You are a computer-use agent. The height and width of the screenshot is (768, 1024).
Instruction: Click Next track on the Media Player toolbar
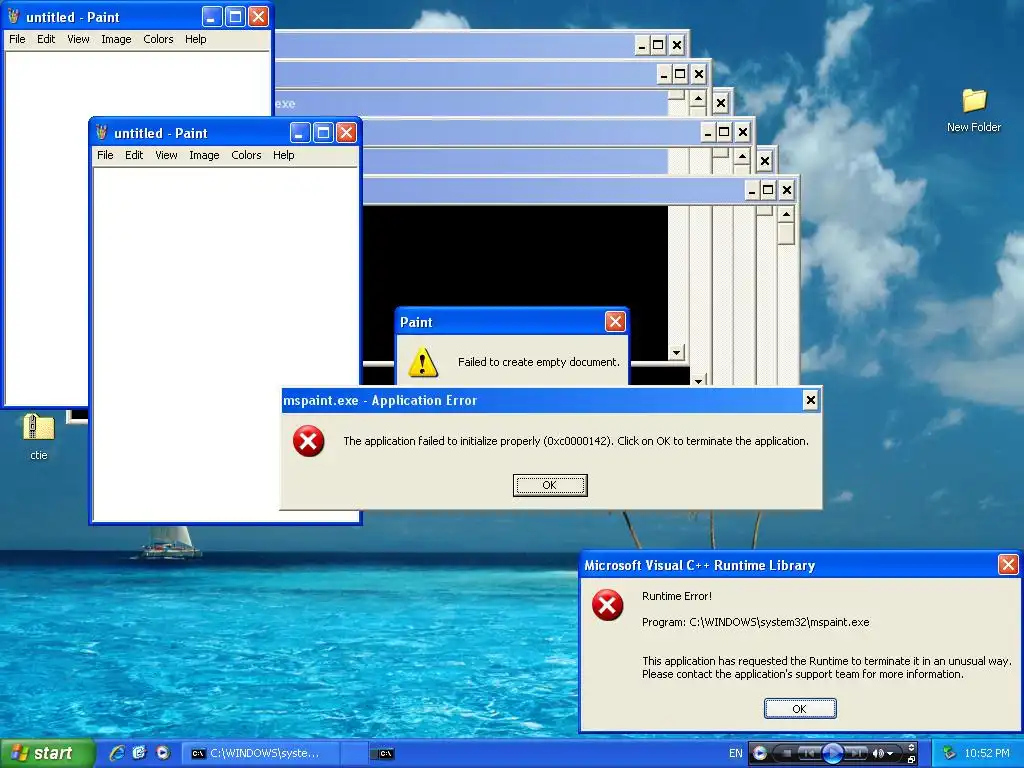tap(857, 753)
